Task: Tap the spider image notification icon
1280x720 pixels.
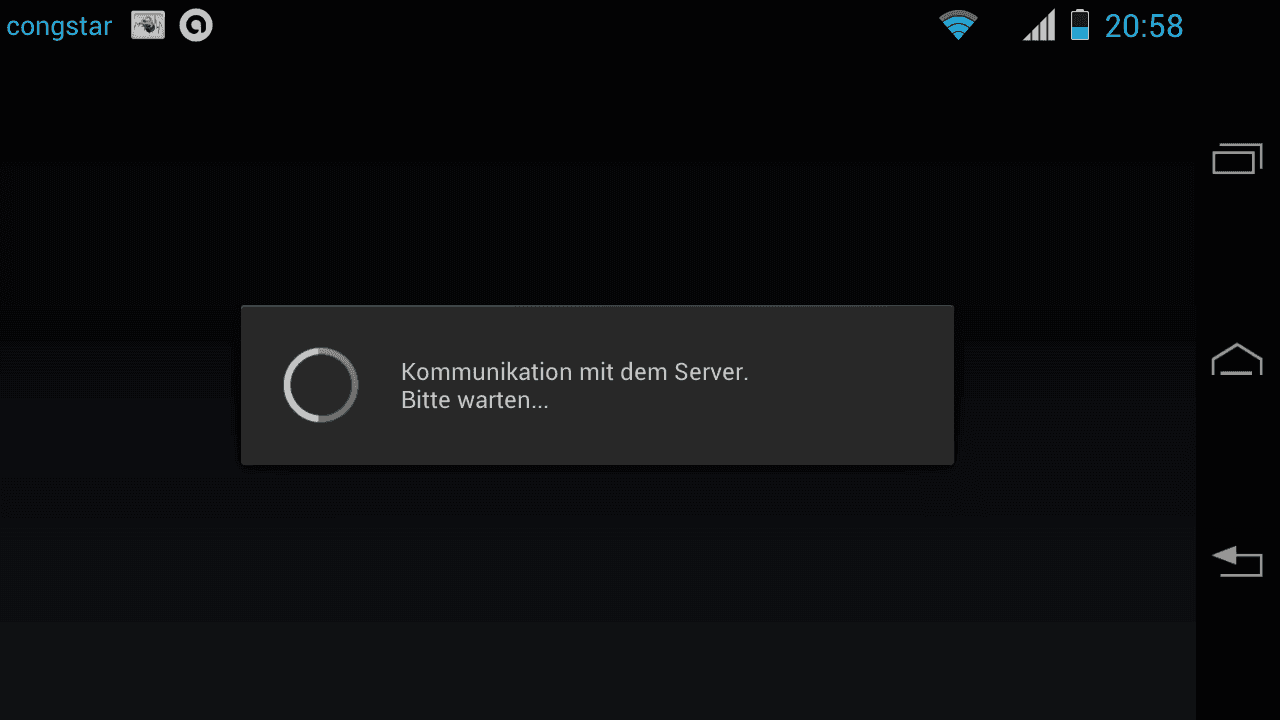Action: pos(148,26)
